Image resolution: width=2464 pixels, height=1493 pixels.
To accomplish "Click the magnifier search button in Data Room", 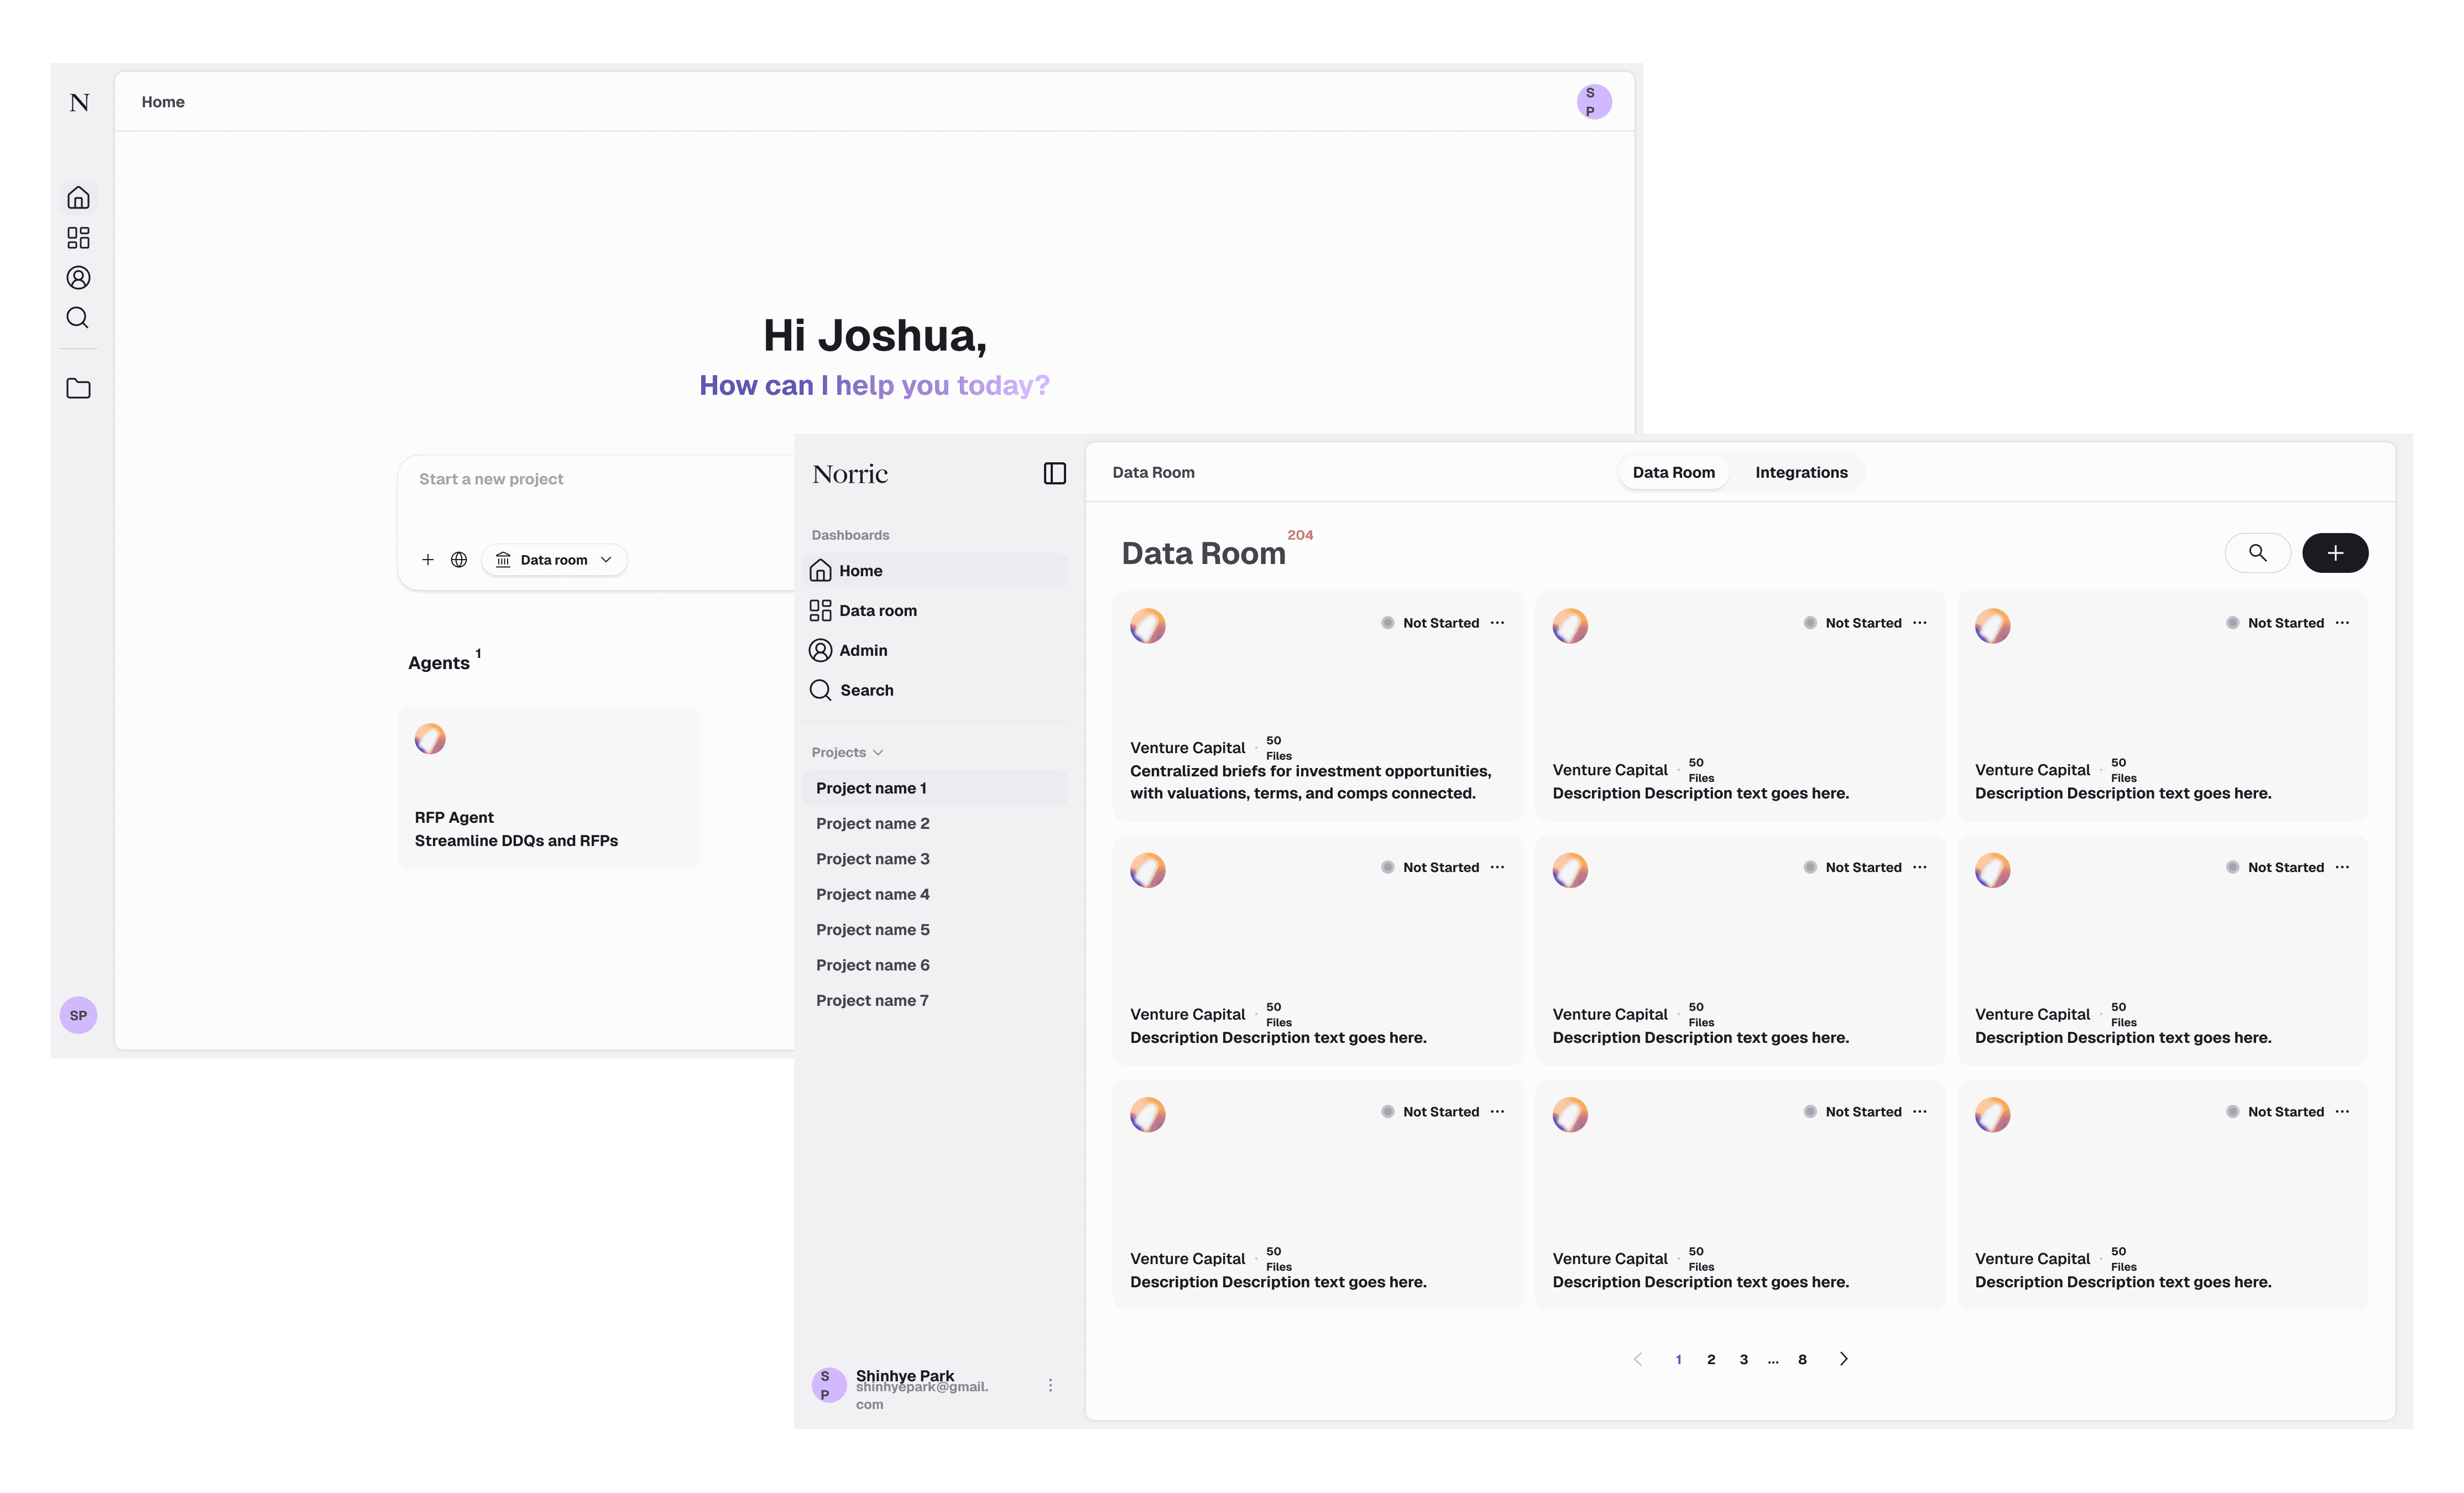I will pyautogui.click(x=2257, y=553).
